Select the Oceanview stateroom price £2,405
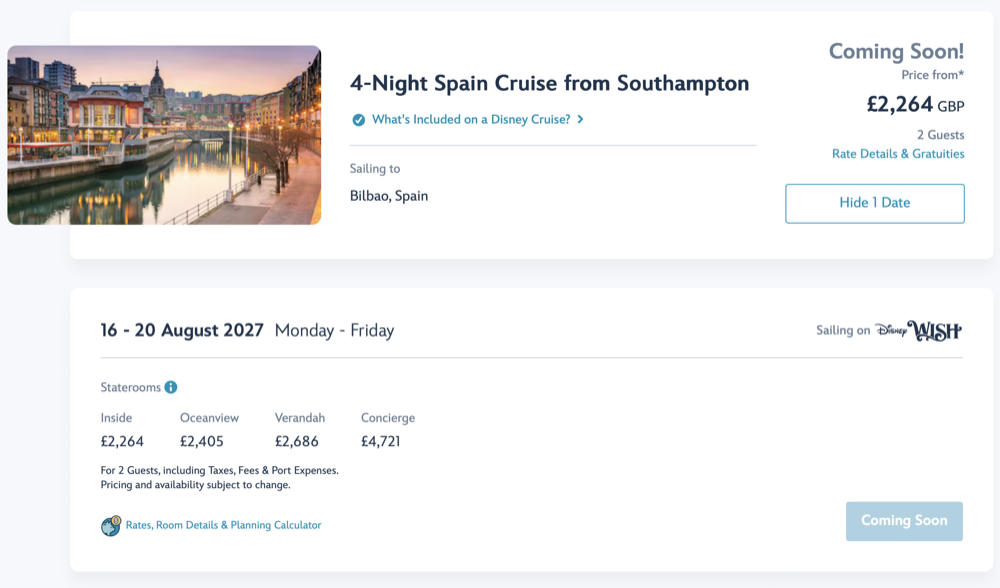Screen dimensions: 1000x588 [x=202, y=441]
